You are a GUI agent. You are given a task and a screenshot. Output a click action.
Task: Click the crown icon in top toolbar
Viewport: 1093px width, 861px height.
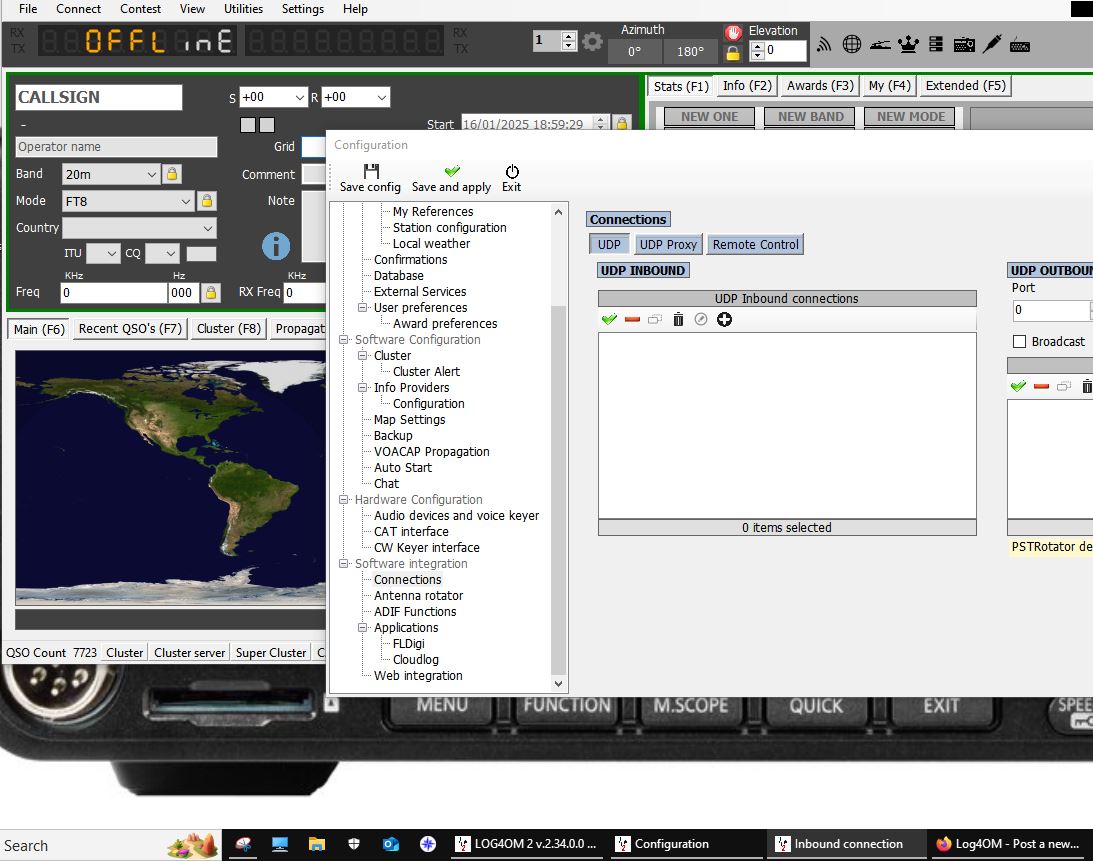tap(908, 45)
